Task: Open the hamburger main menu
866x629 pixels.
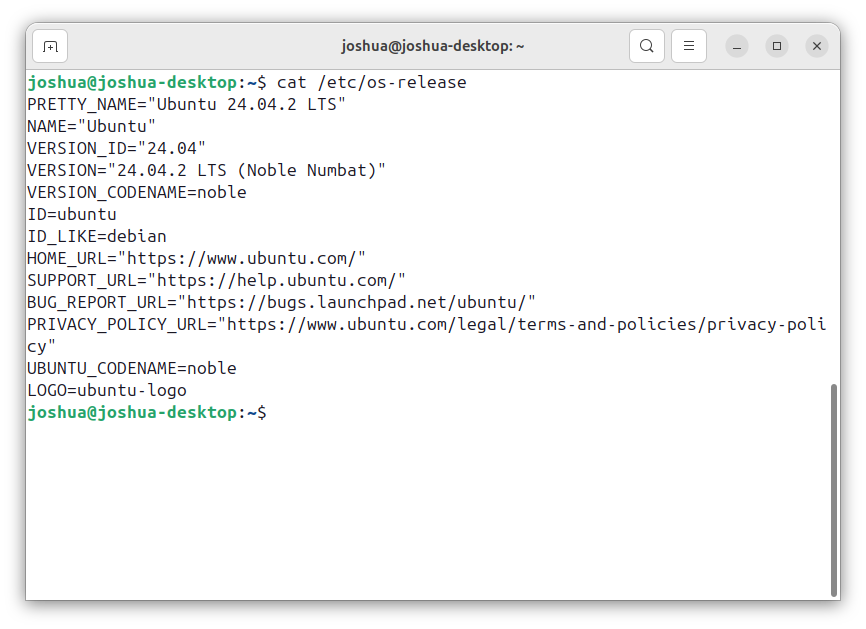Action: (x=689, y=46)
